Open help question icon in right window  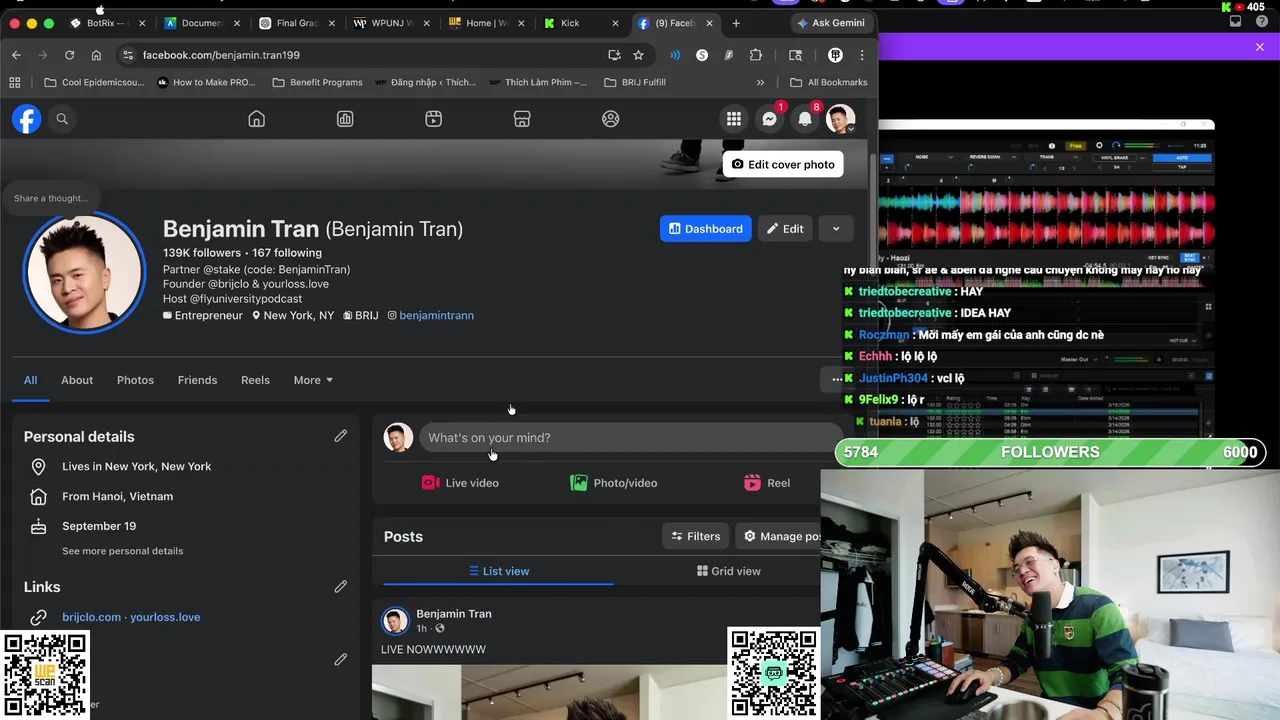(1263, 21)
